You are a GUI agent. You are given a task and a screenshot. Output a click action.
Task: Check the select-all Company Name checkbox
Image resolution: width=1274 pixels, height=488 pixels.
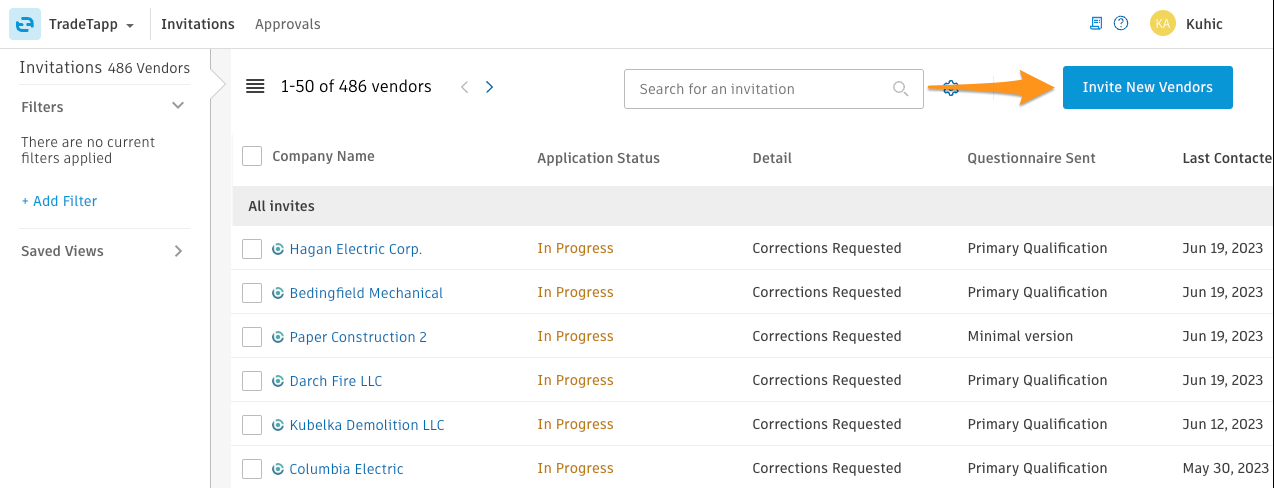click(252, 156)
